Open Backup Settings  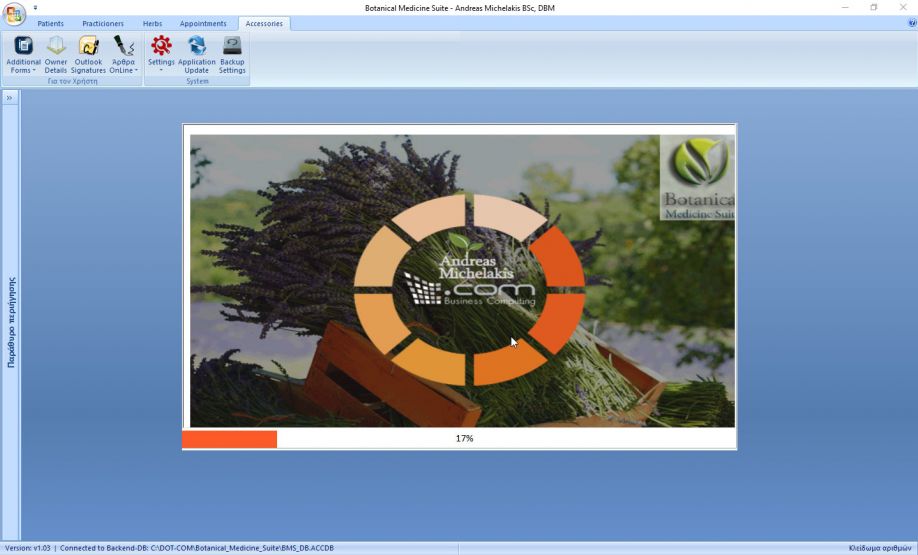[232, 54]
